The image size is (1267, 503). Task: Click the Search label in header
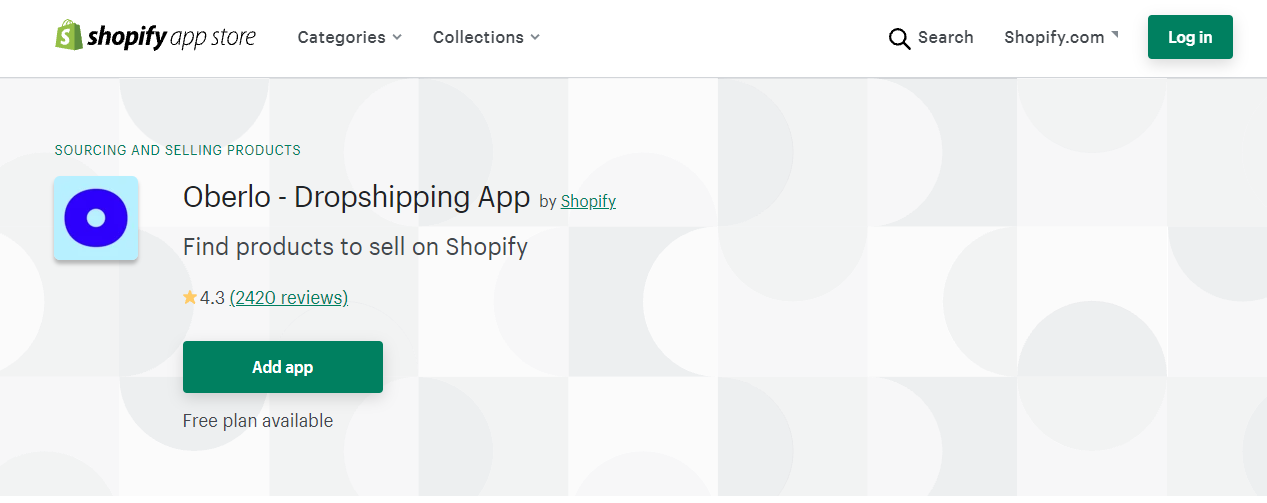point(945,37)
